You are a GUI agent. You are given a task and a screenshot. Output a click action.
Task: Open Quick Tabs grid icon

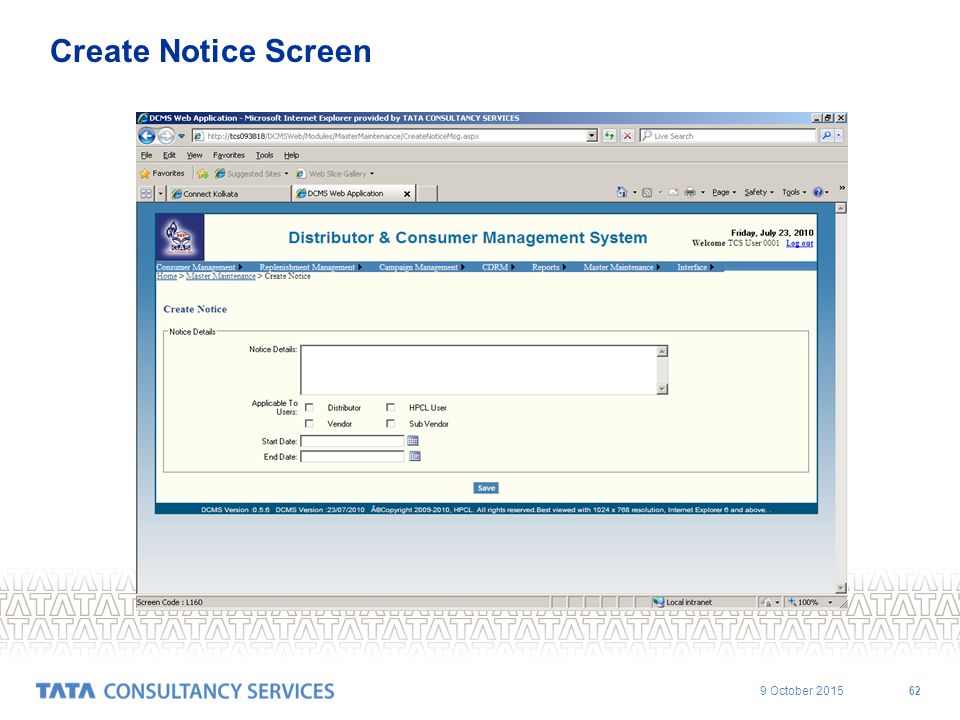tap(146, 193)
